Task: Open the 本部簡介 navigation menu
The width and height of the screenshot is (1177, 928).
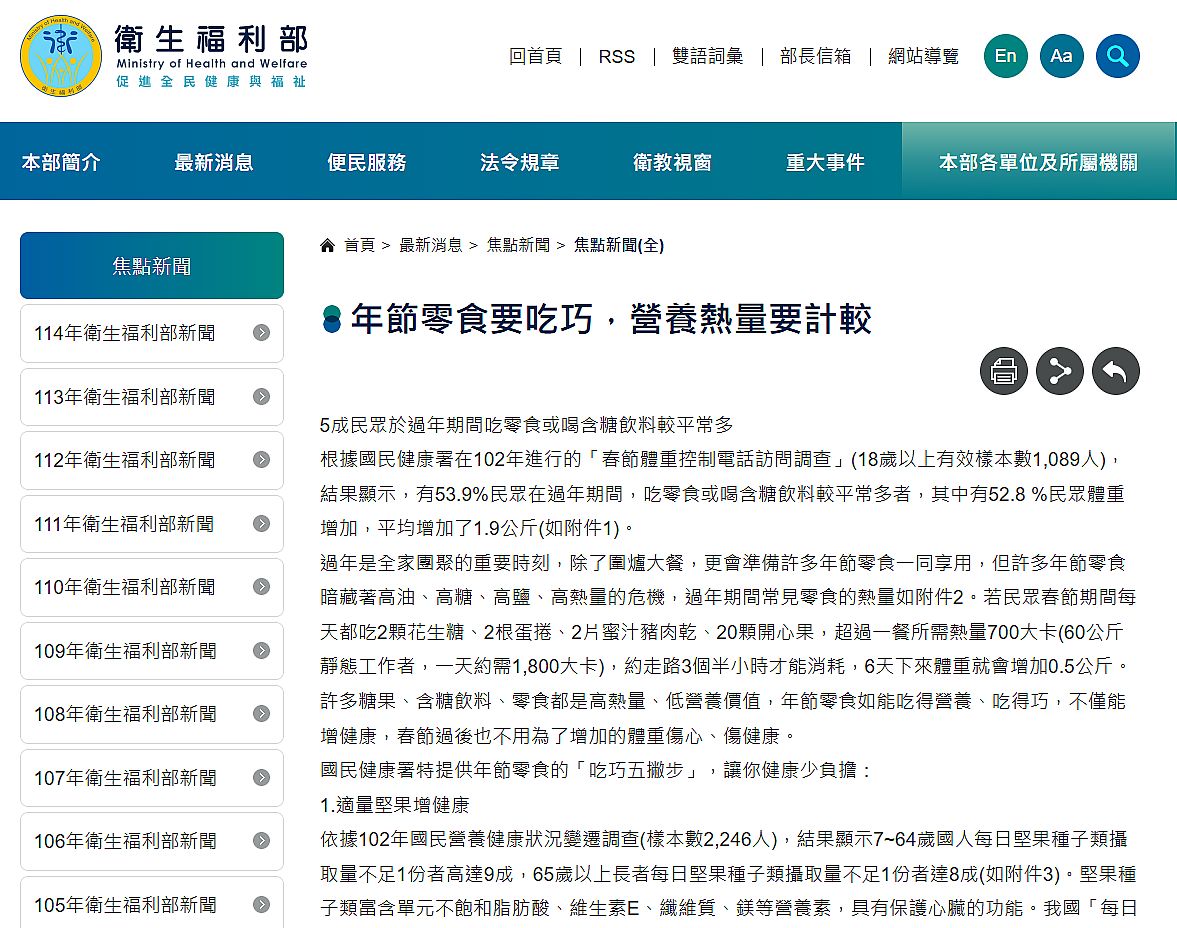Action: (61, 162)
